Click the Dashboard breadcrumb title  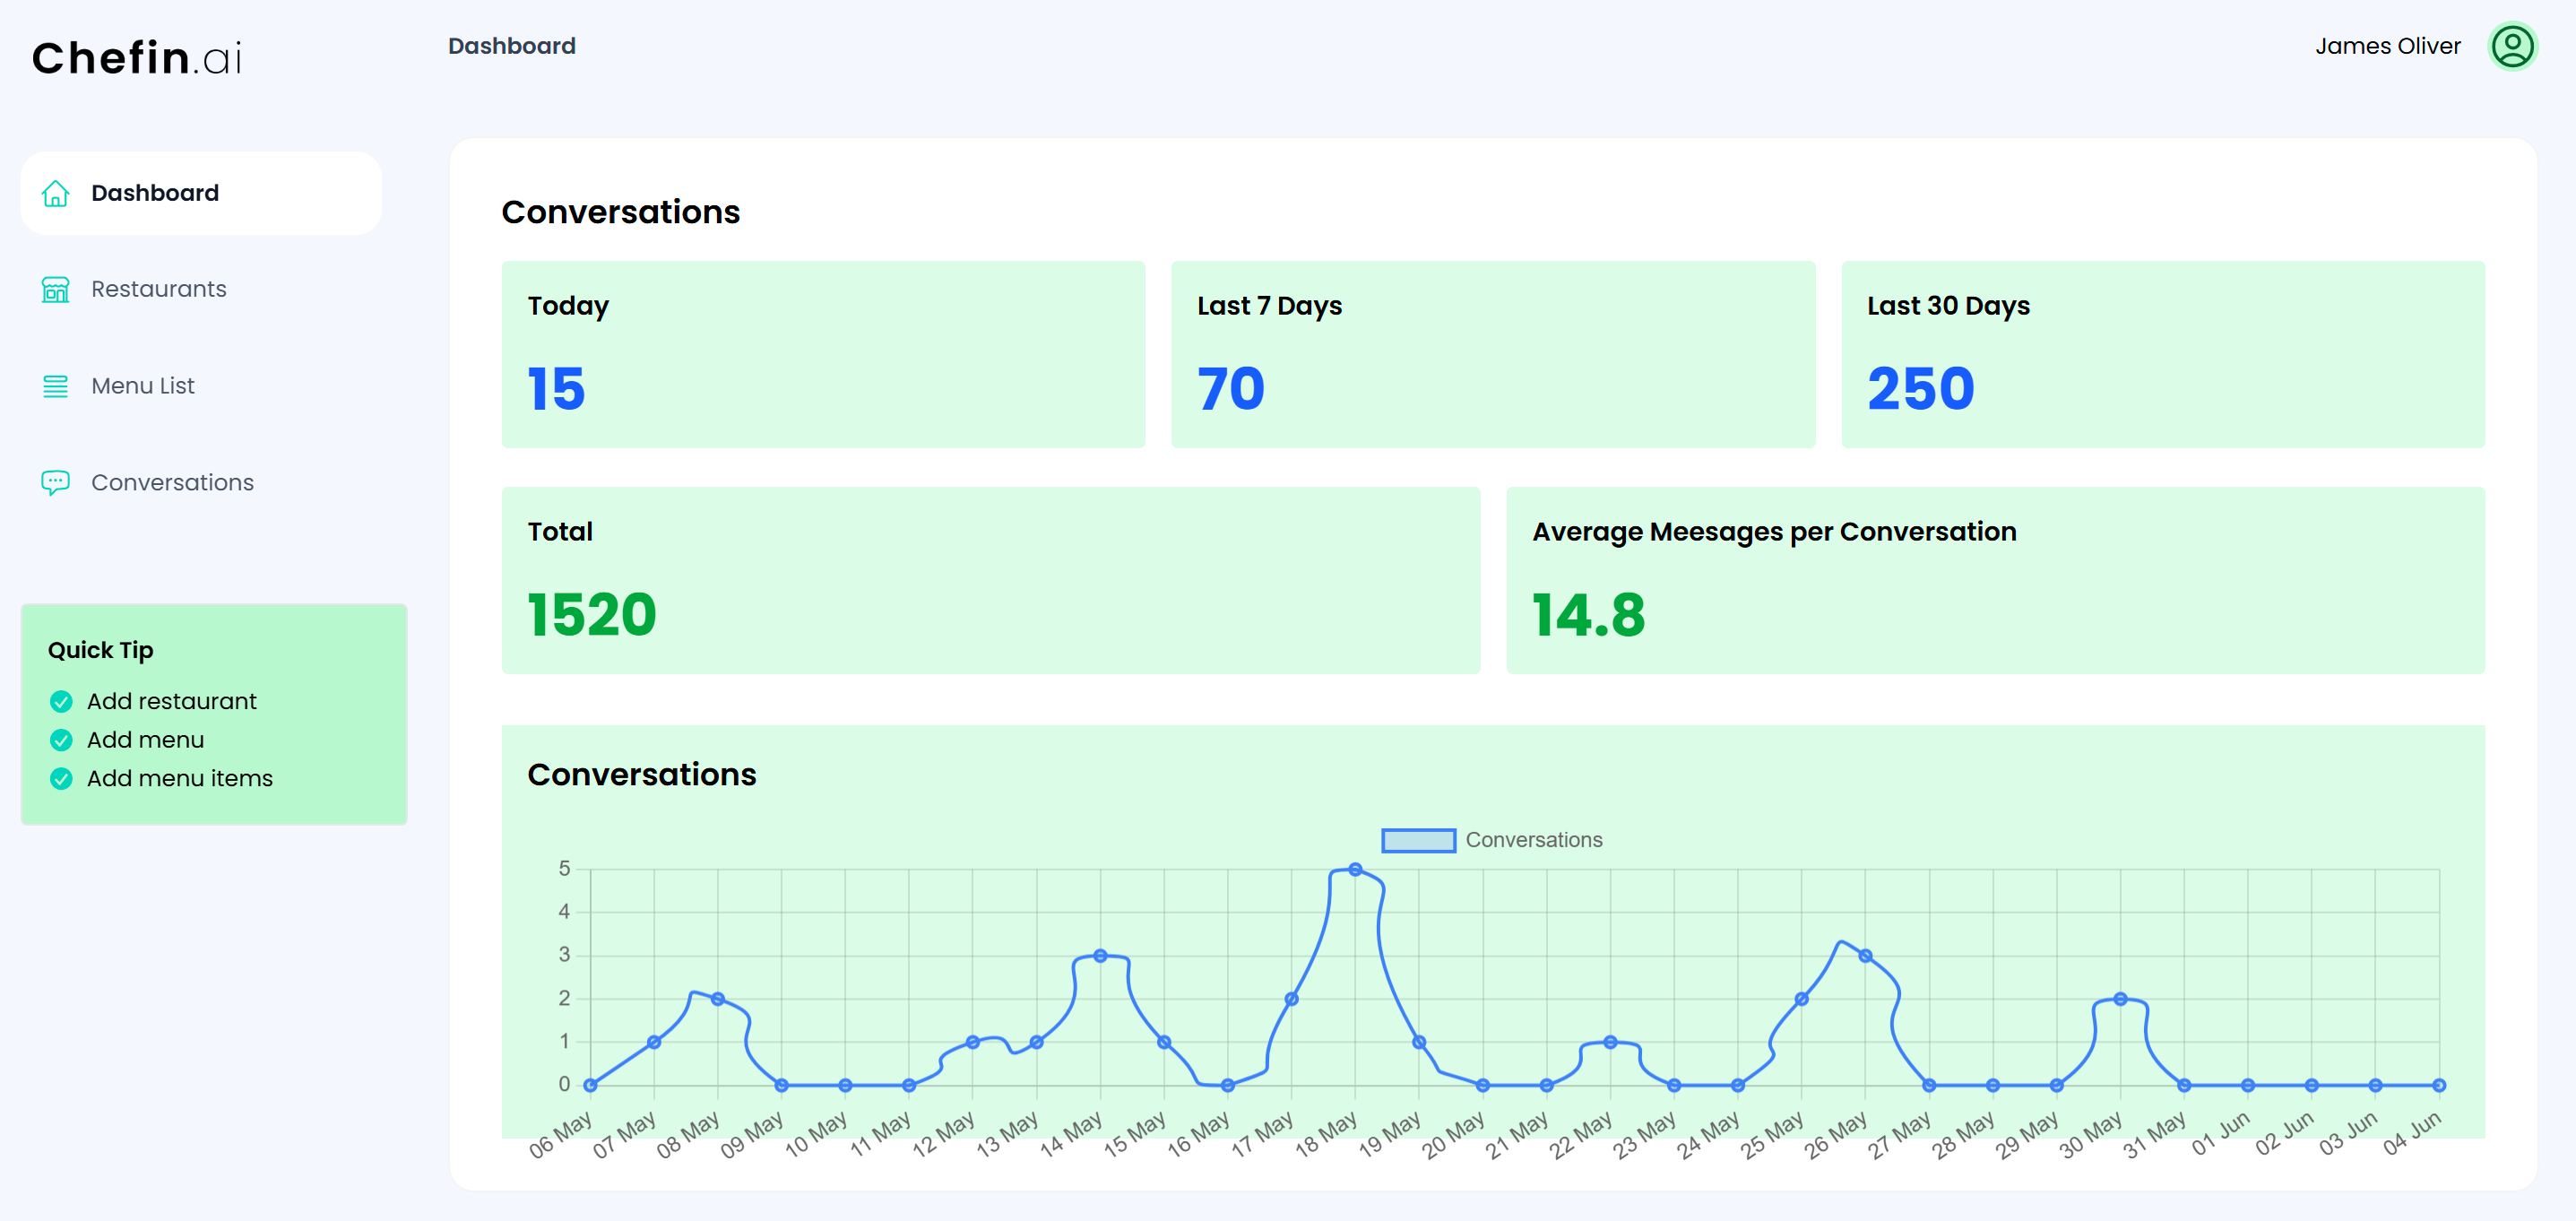click(511, 46)
